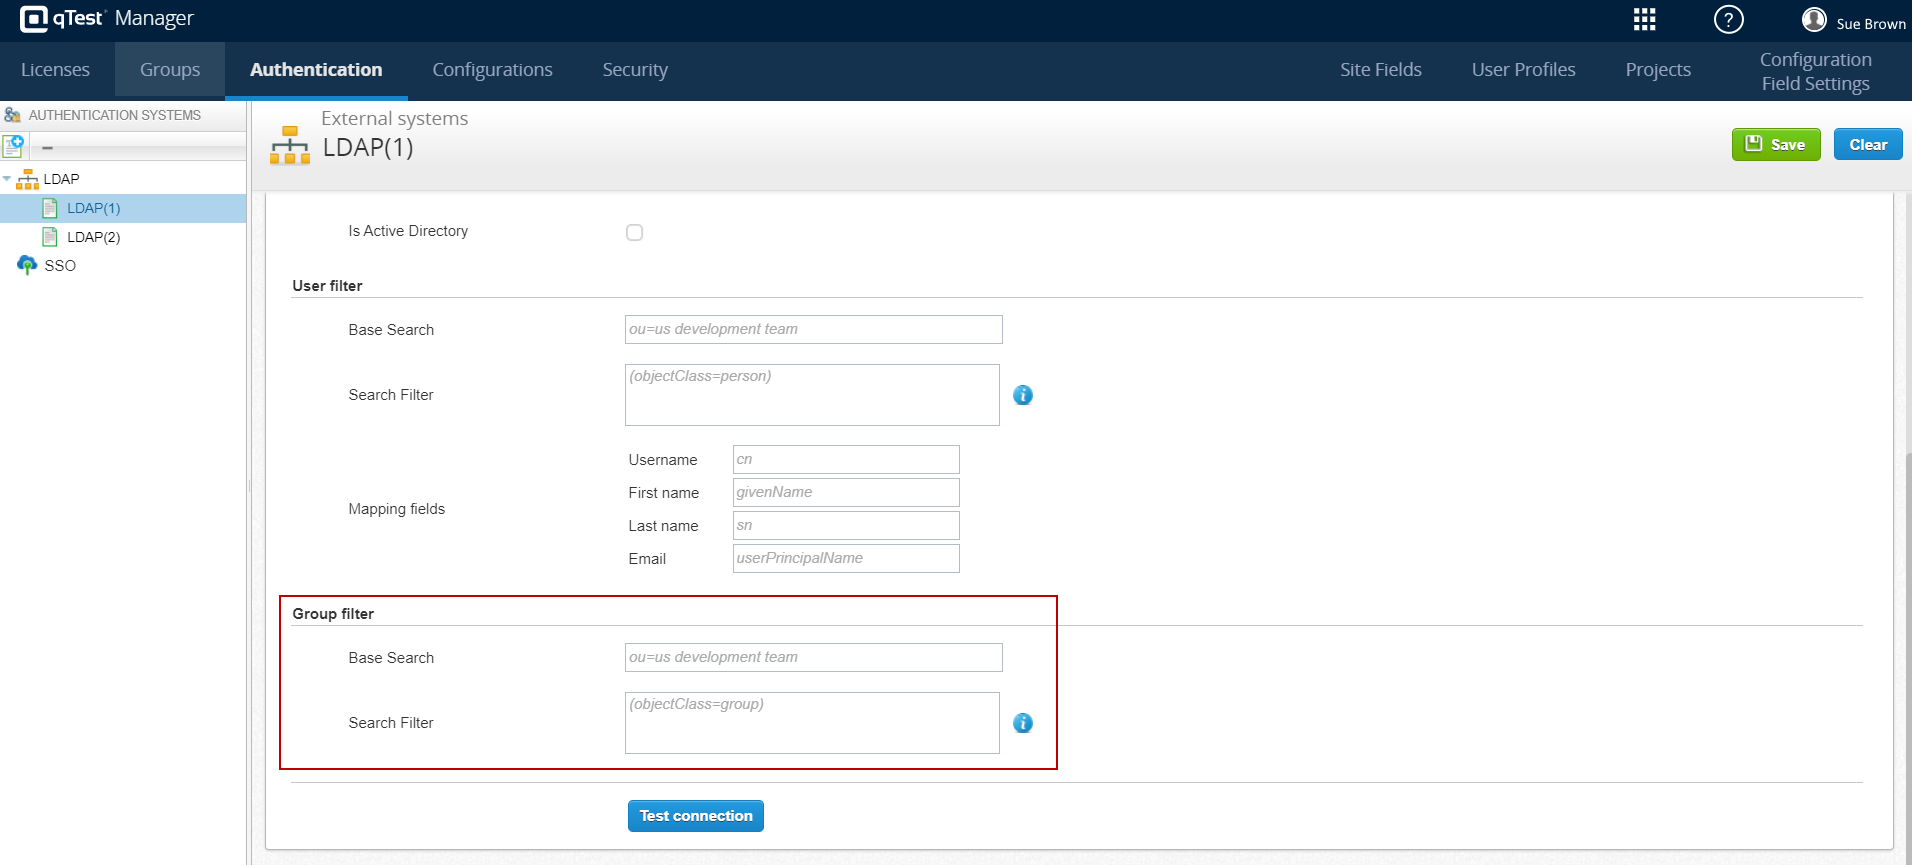Viewport: 1912px width, 865px height.
Task: Click the remove (minus) icon in sidebar toolbar
Action: (47, 147)
